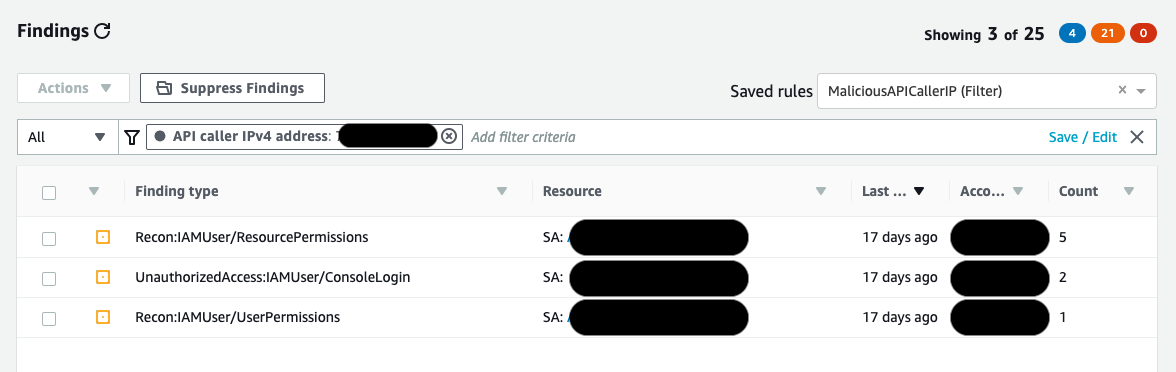Click severity icon of ConsoleLogin finding
The height and width of the screenshot is (372, 1176).
click(x=104, y=278)
